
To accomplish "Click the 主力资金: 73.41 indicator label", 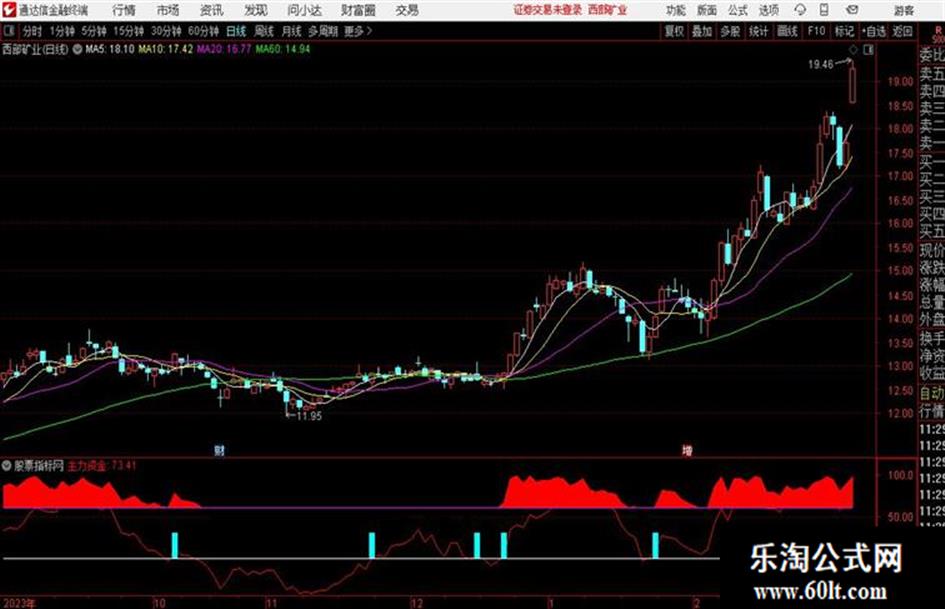I will (x=101, y=465).
